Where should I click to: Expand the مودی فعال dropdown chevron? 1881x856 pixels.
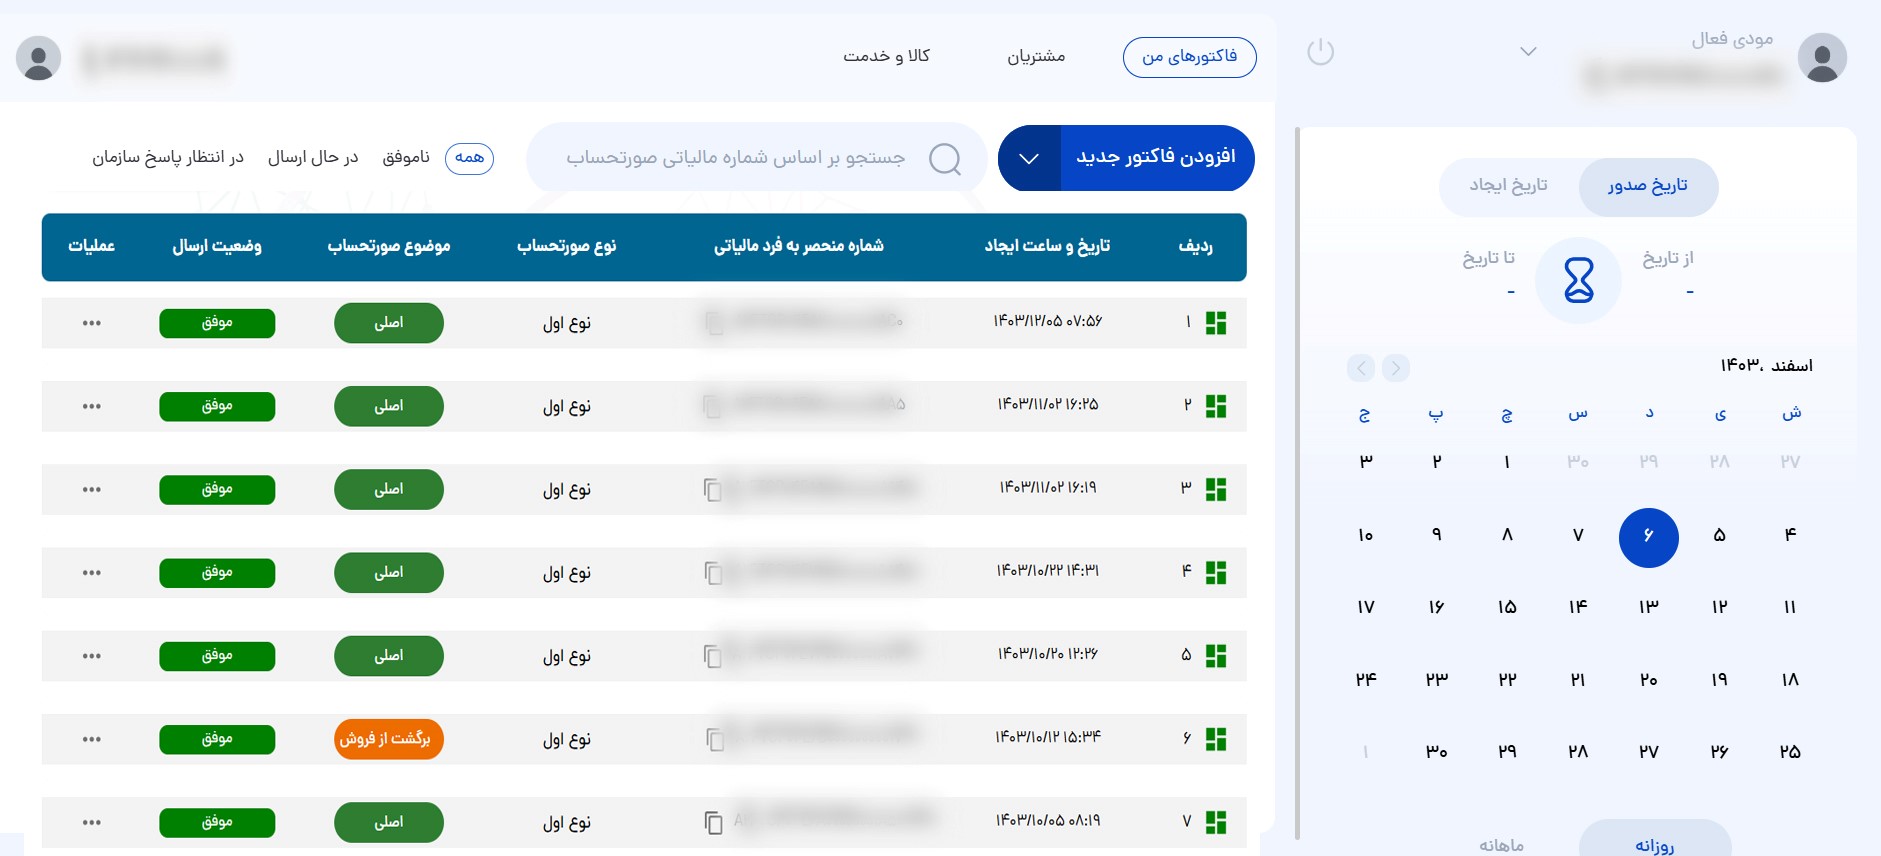pyautogui.click(x=1528, y=52)
